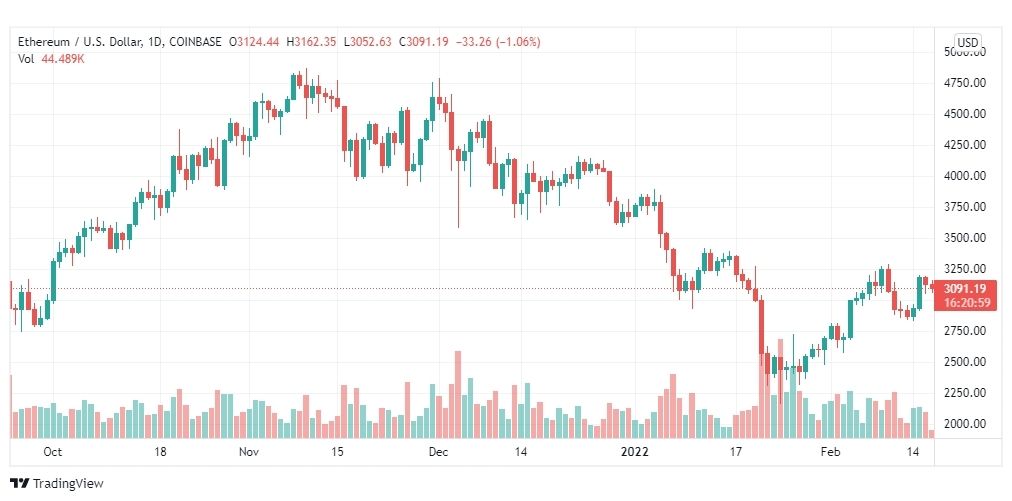Click the TradingView logo icon
The image size is (1012, 501).
20,483
